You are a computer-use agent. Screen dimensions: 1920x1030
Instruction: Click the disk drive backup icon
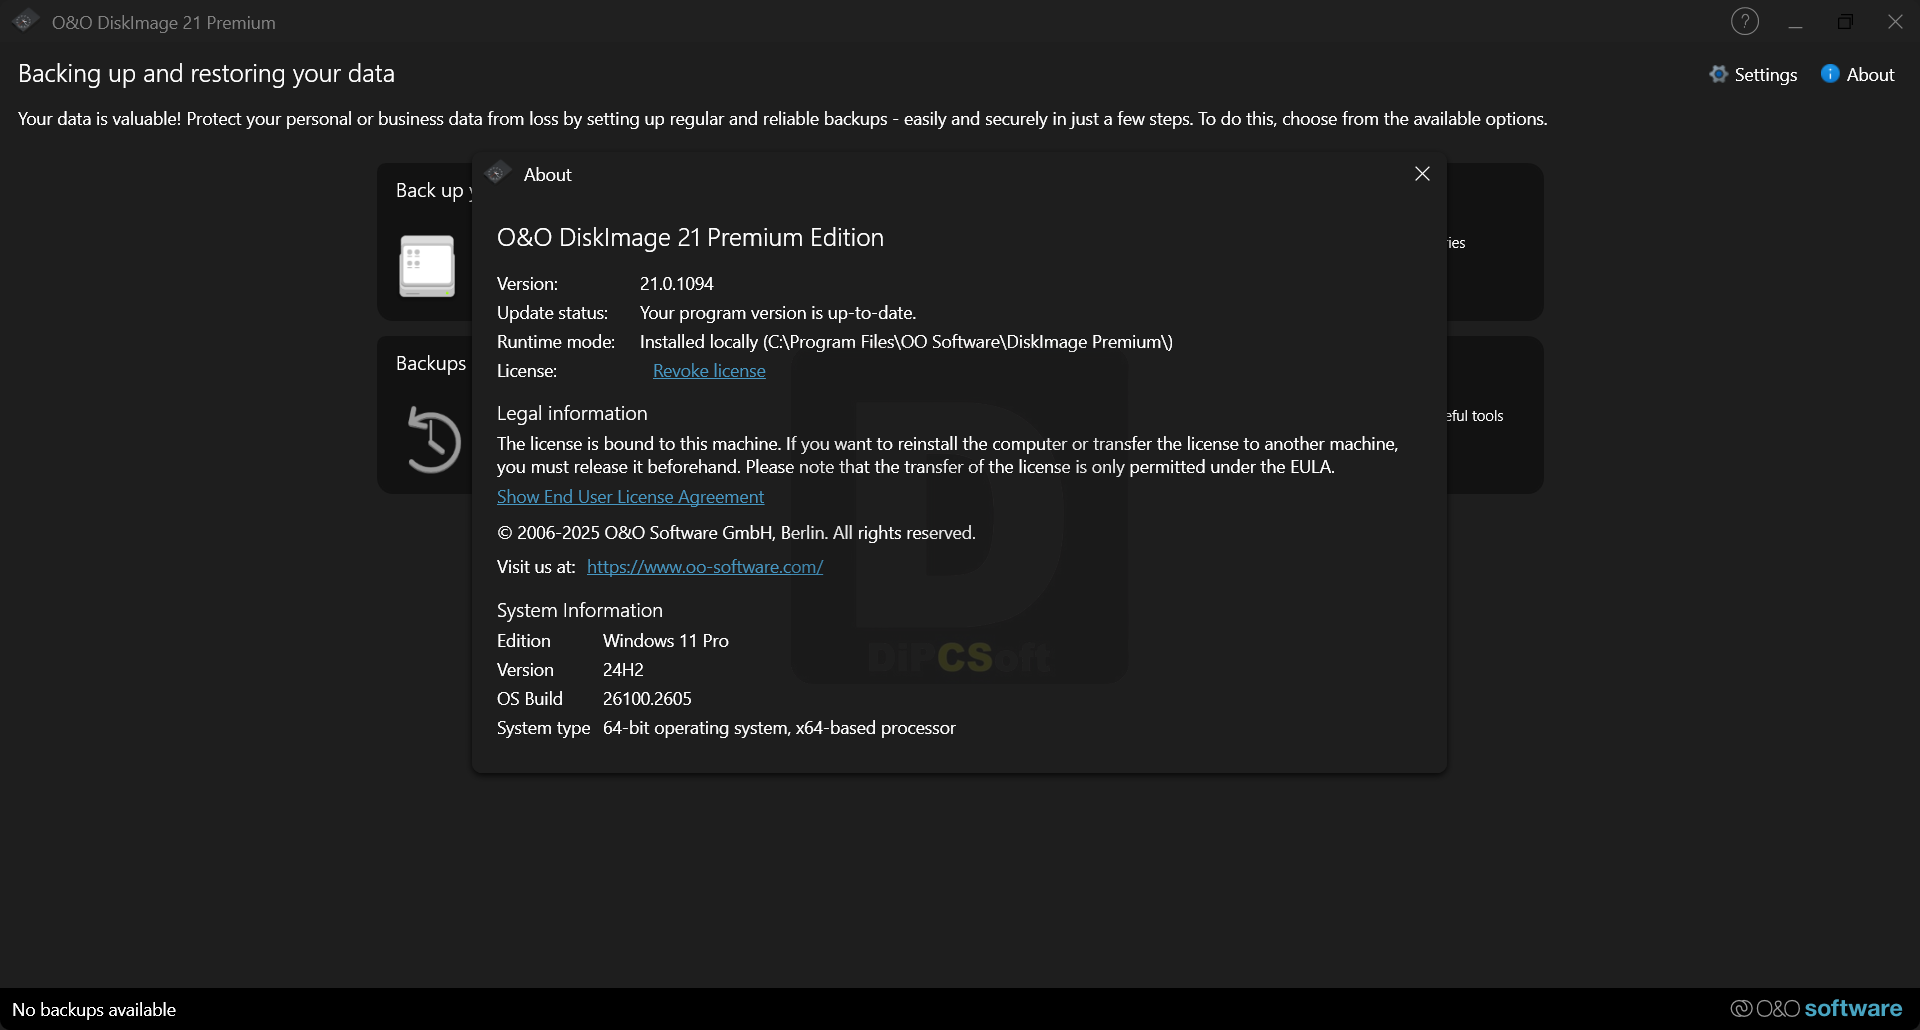[427, 266]
